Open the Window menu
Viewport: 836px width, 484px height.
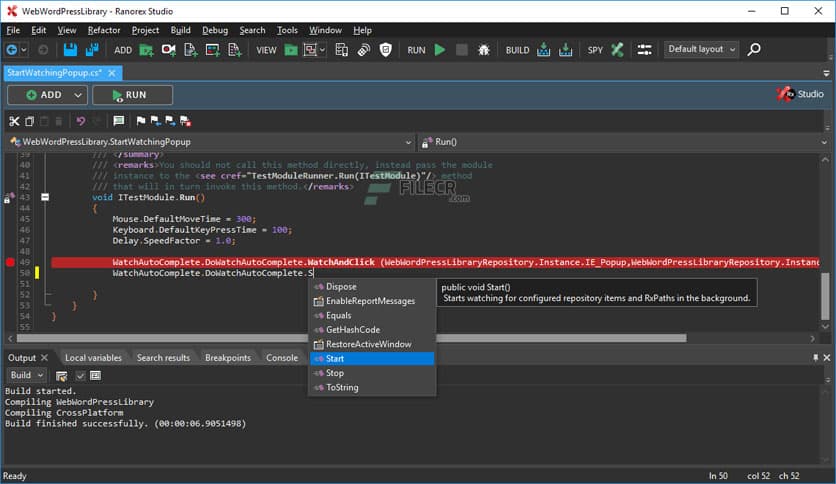[x=325, y=30]
